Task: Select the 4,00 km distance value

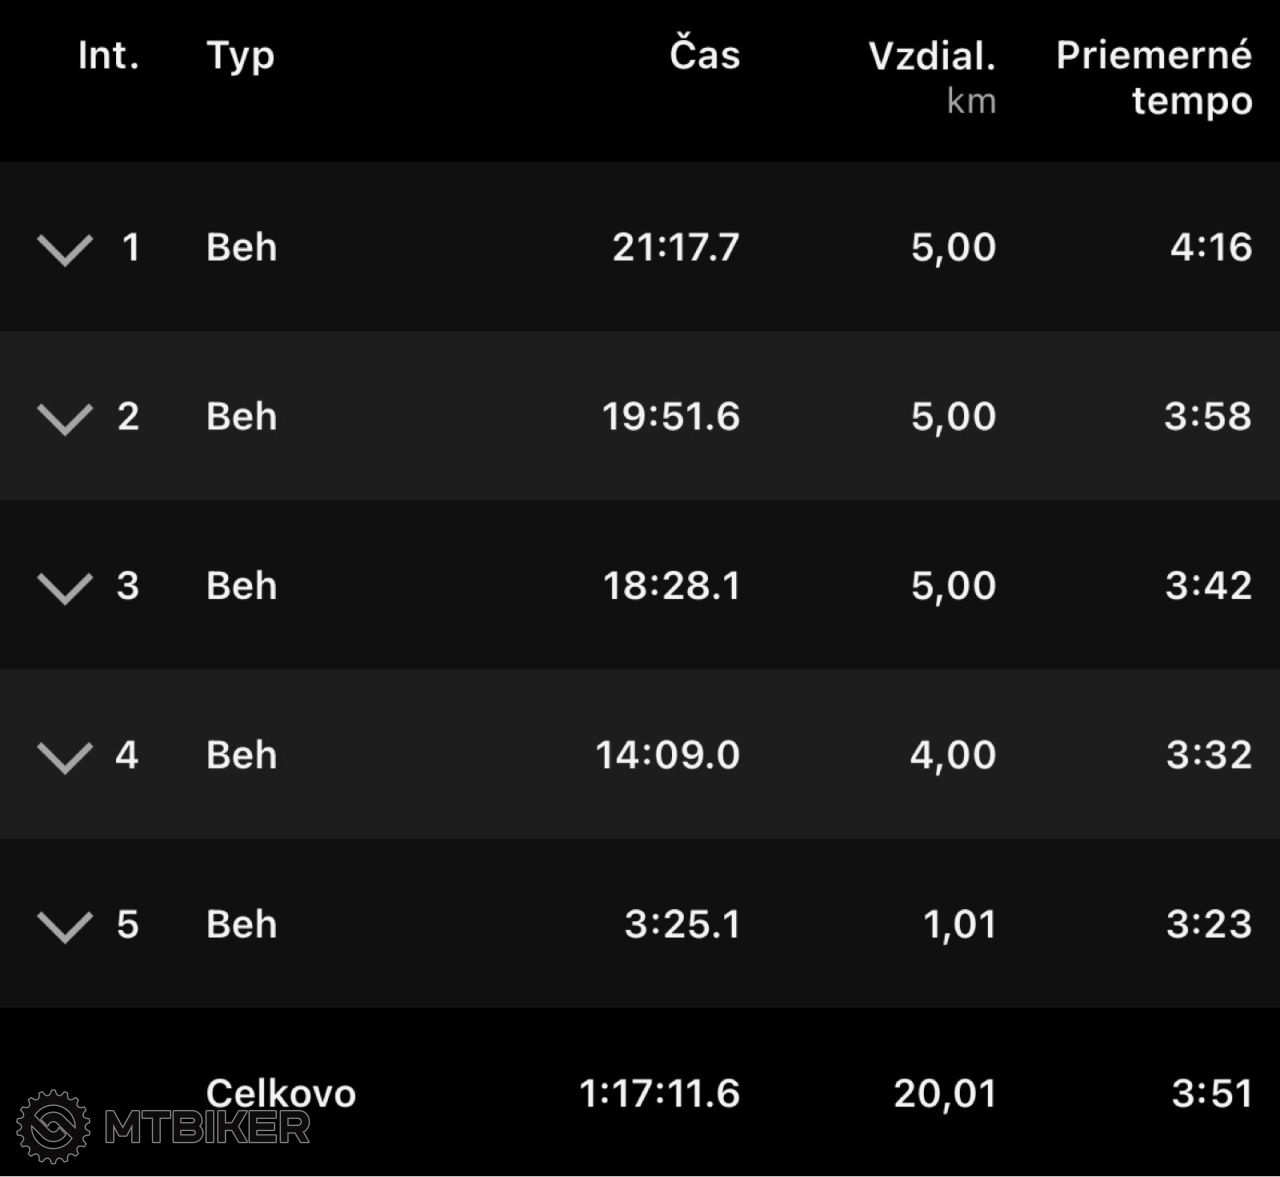Action: tap(953, 754)
